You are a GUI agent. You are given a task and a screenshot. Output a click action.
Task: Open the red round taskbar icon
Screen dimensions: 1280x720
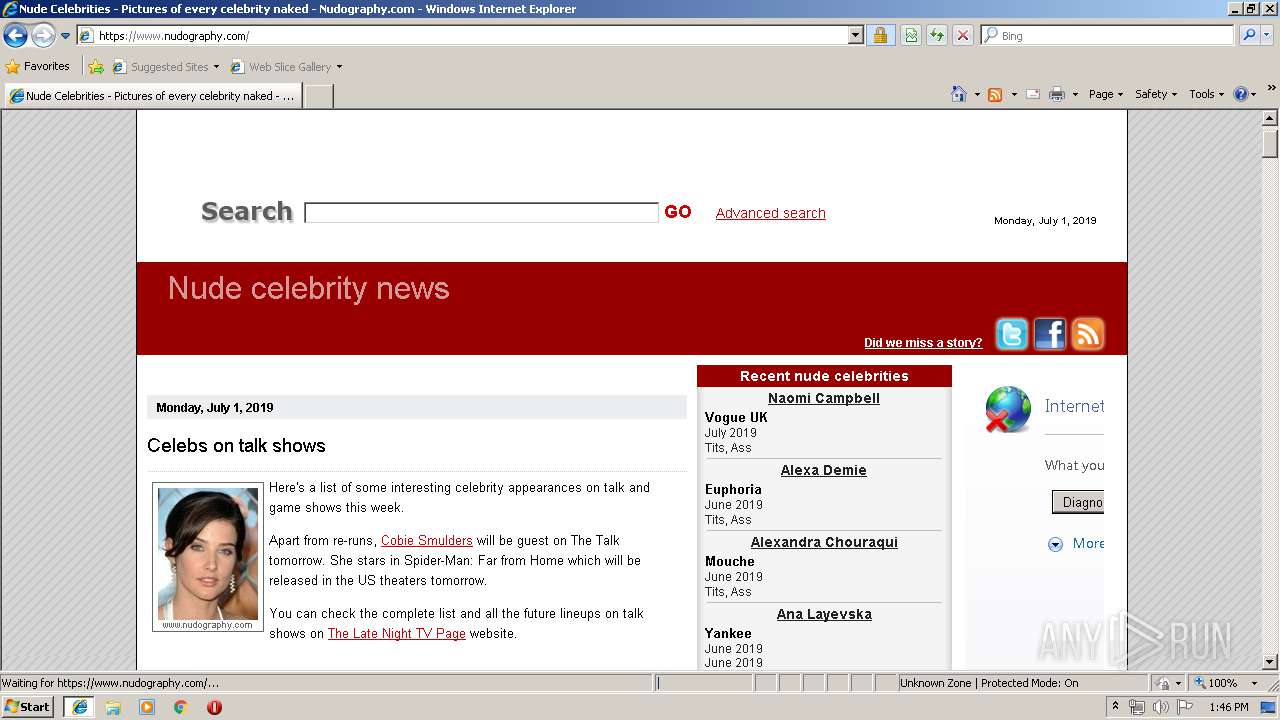[214, 707]
